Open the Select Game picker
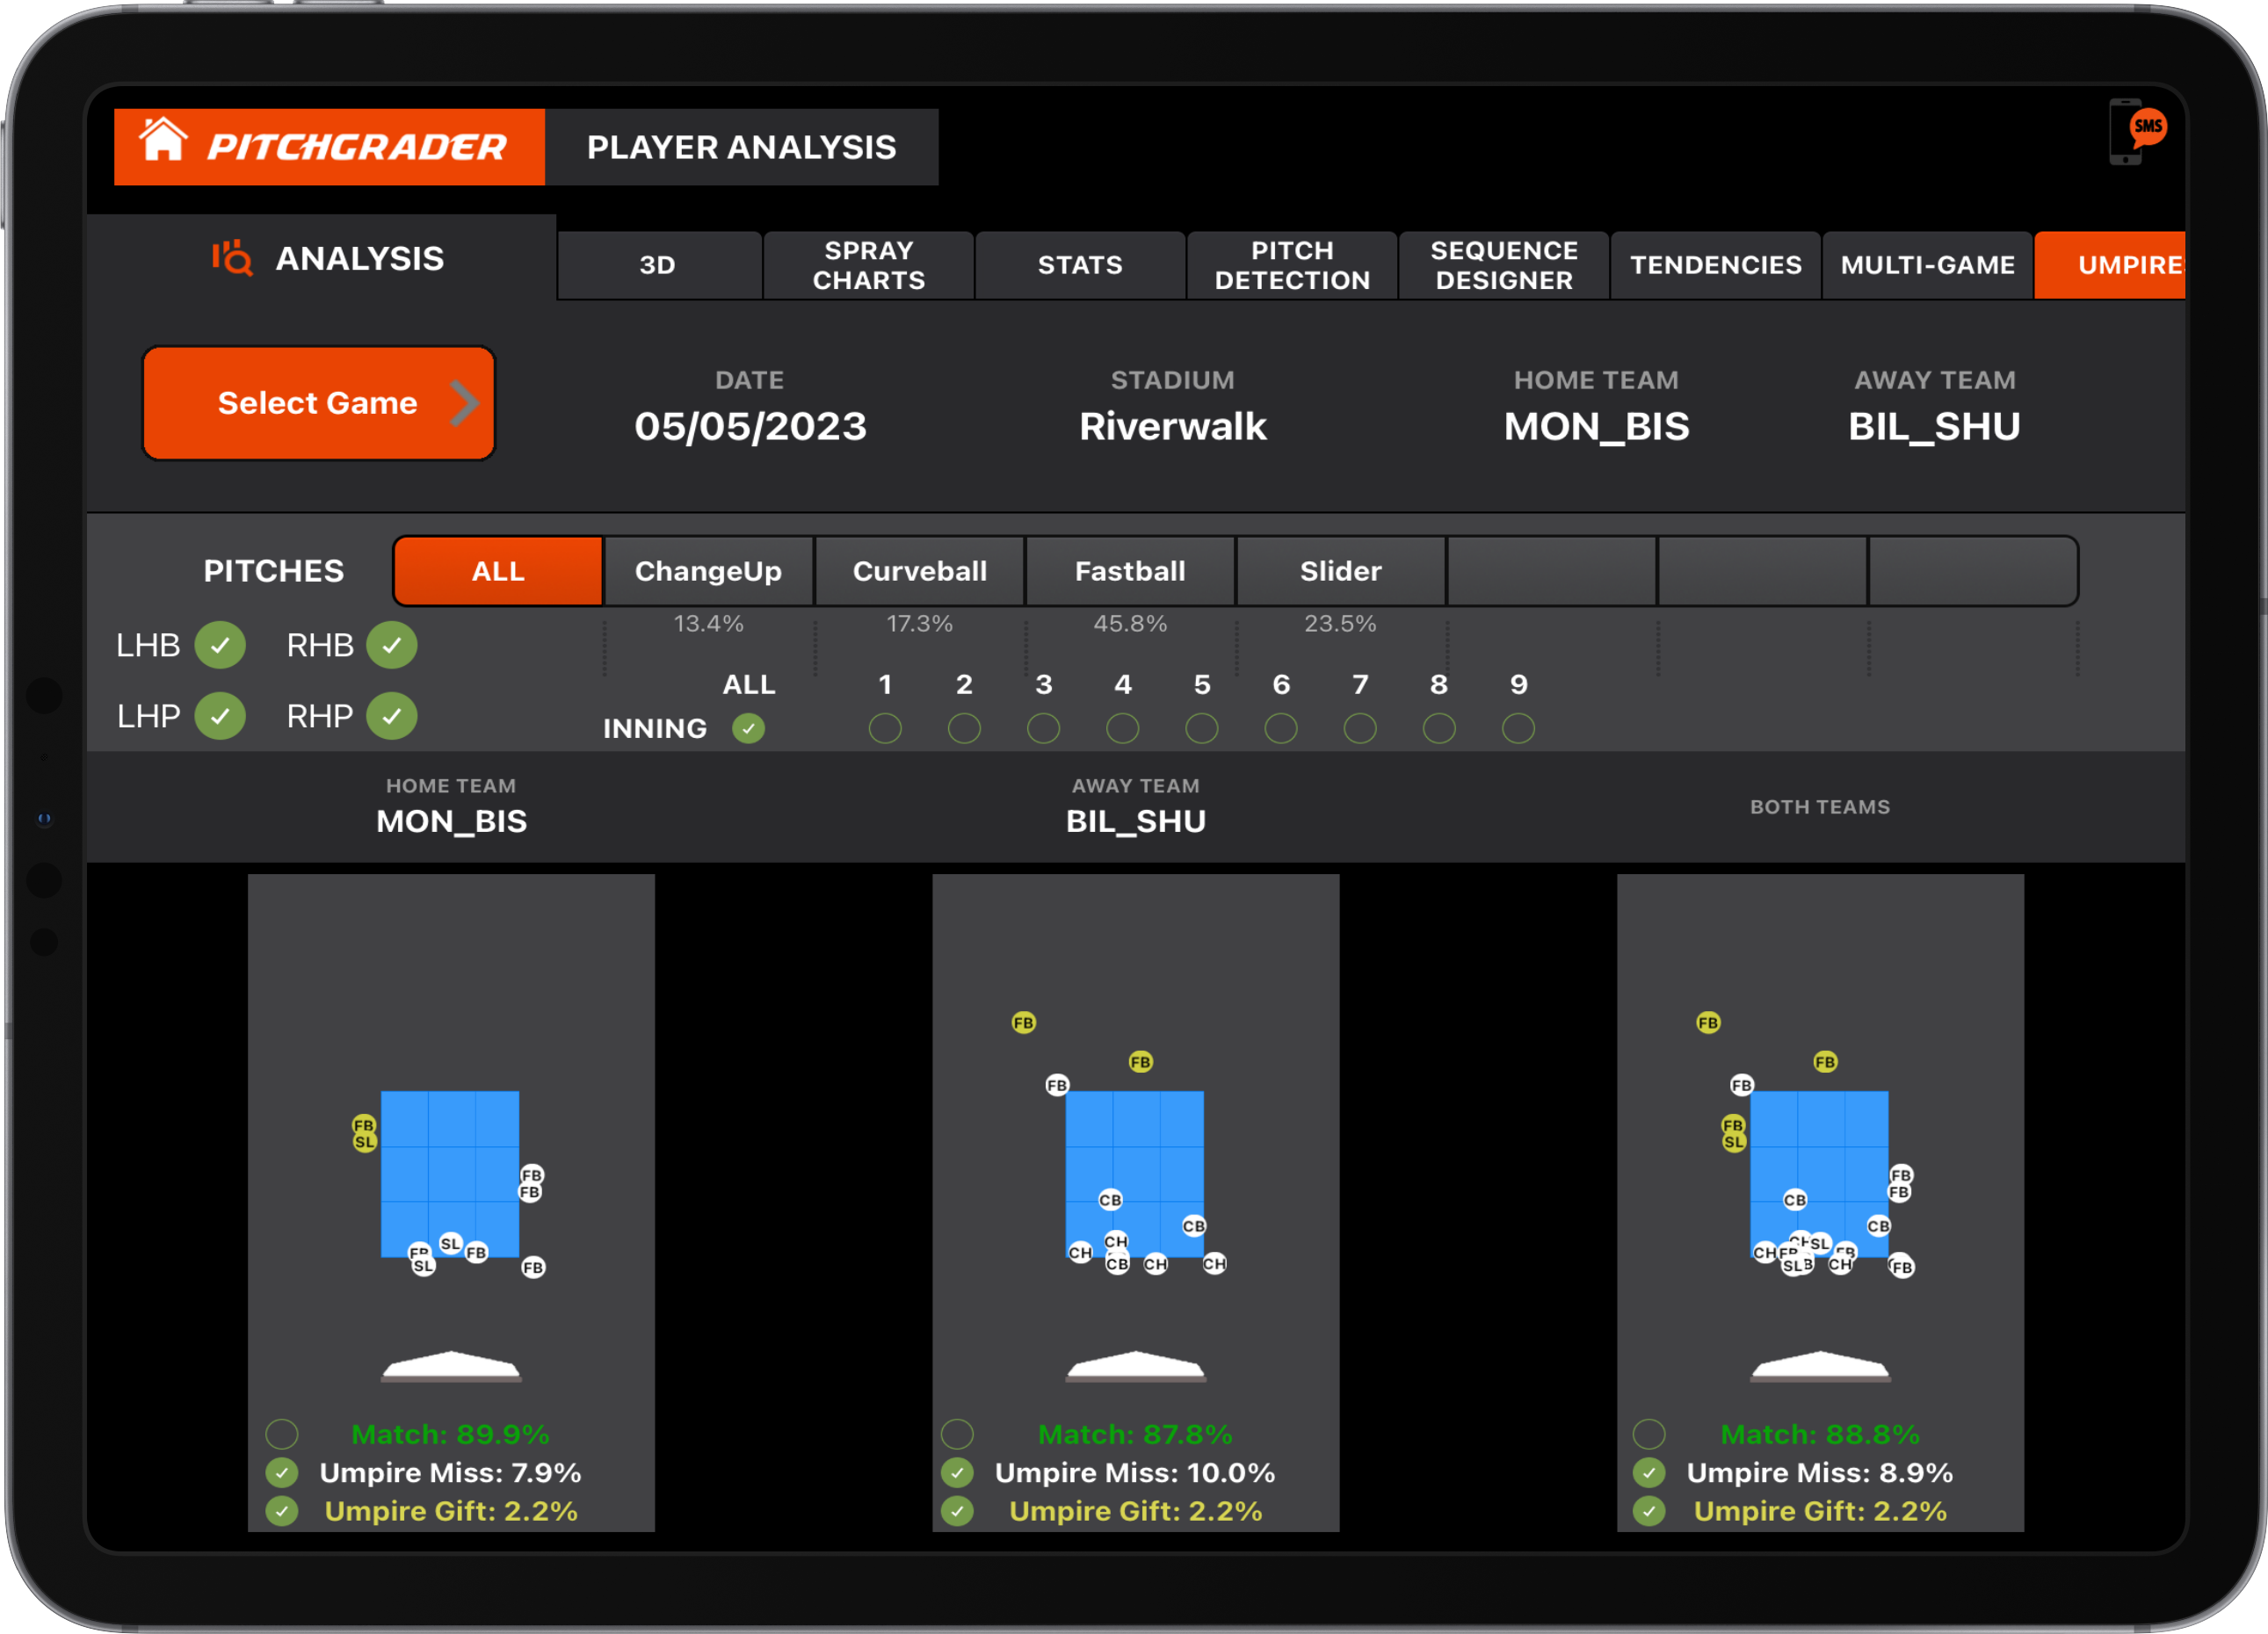This screenshot has width=2268, height=1634. tap(318, 402)
